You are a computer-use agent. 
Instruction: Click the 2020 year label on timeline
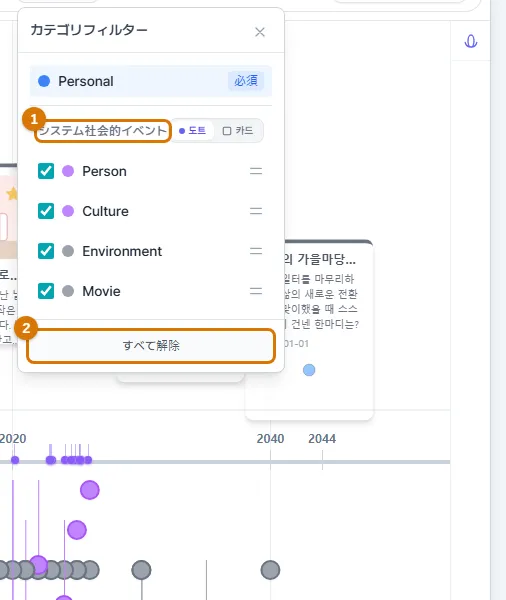[13, 439]
